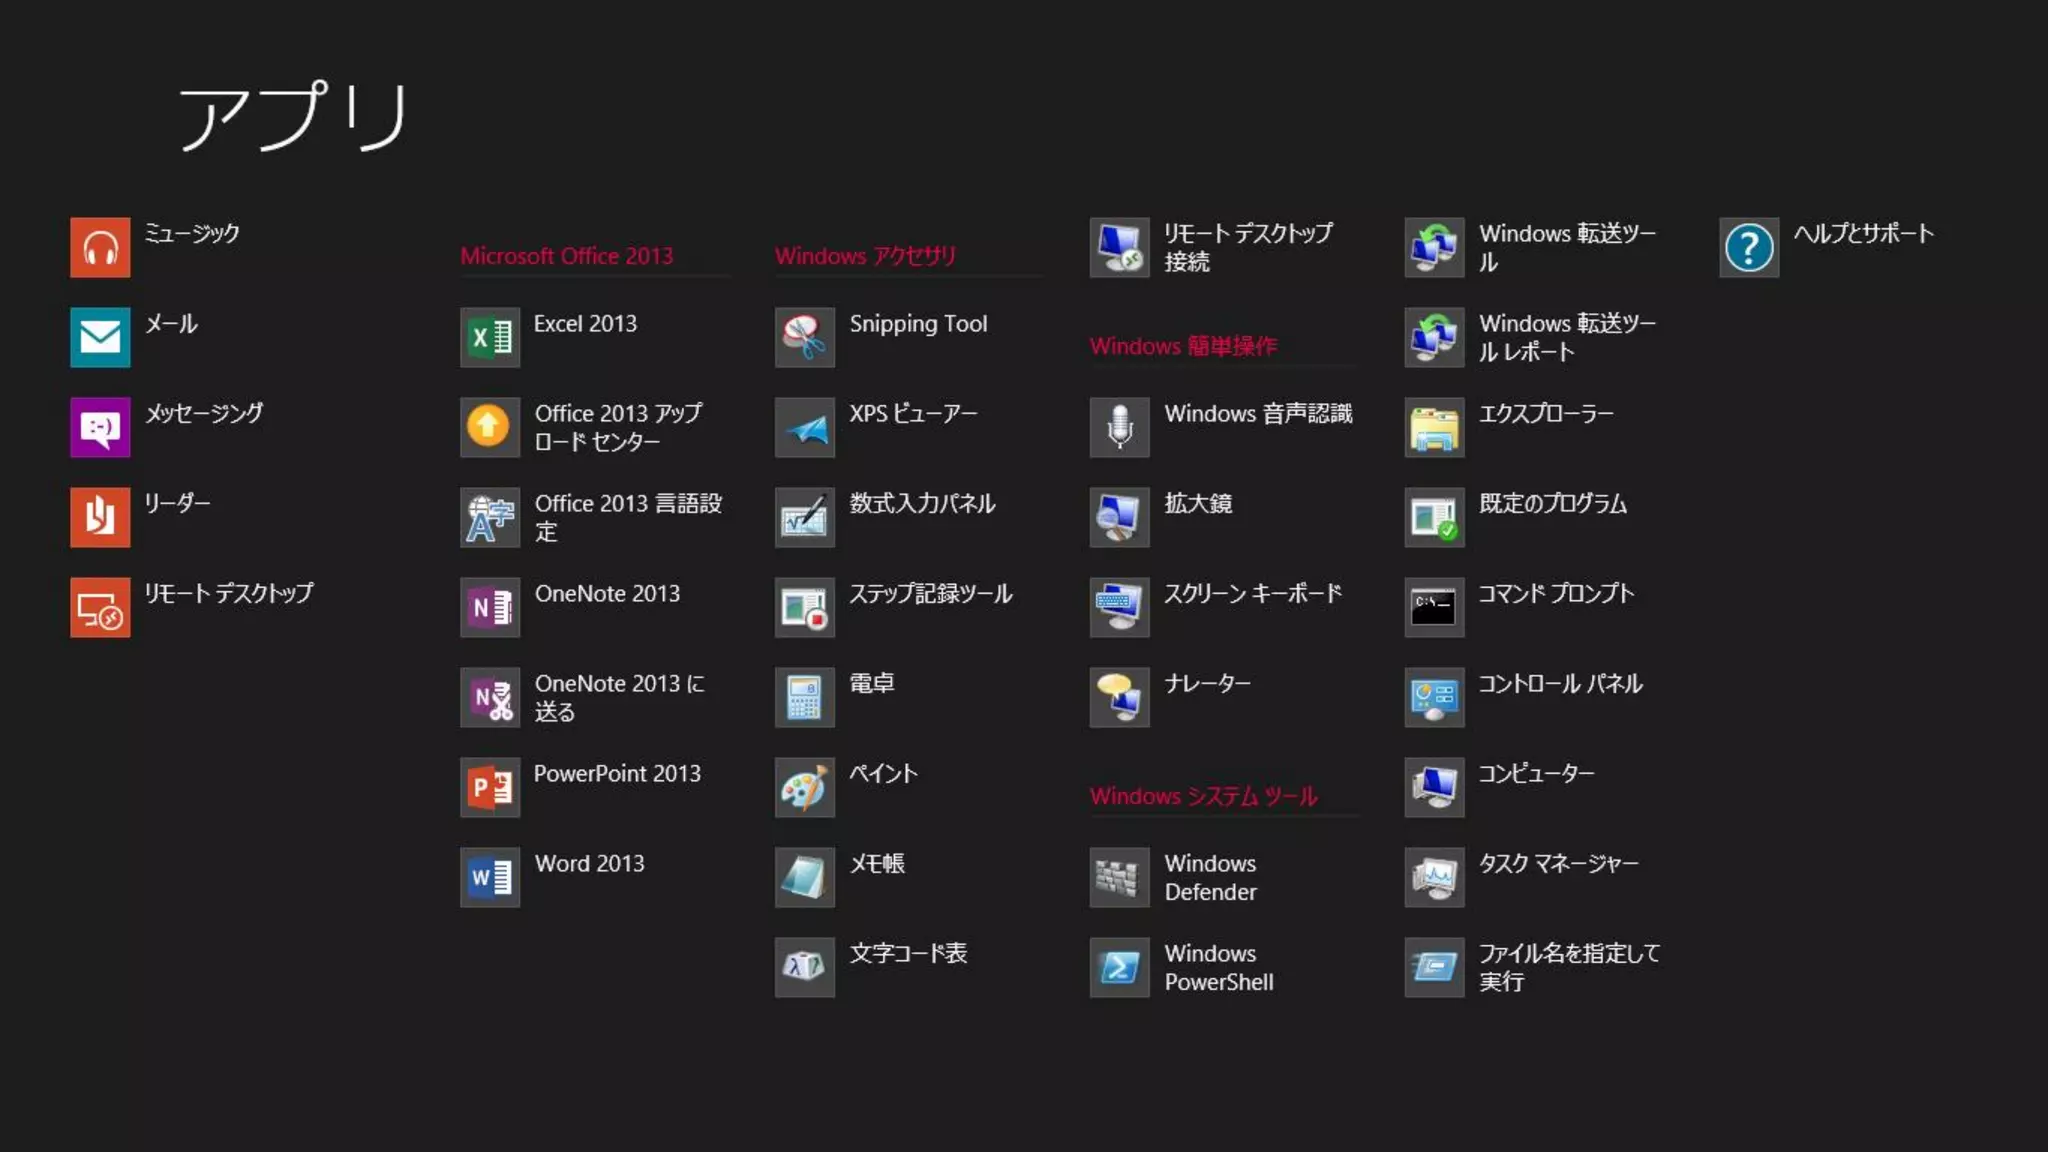Open the Windows Defender icon
Viewport: 2048px width, 1152px height.
[x=1120, y=877]
